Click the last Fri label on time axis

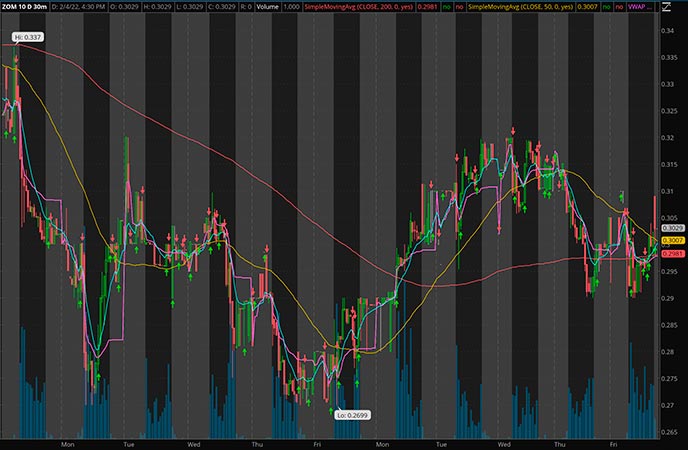point(614,442)
